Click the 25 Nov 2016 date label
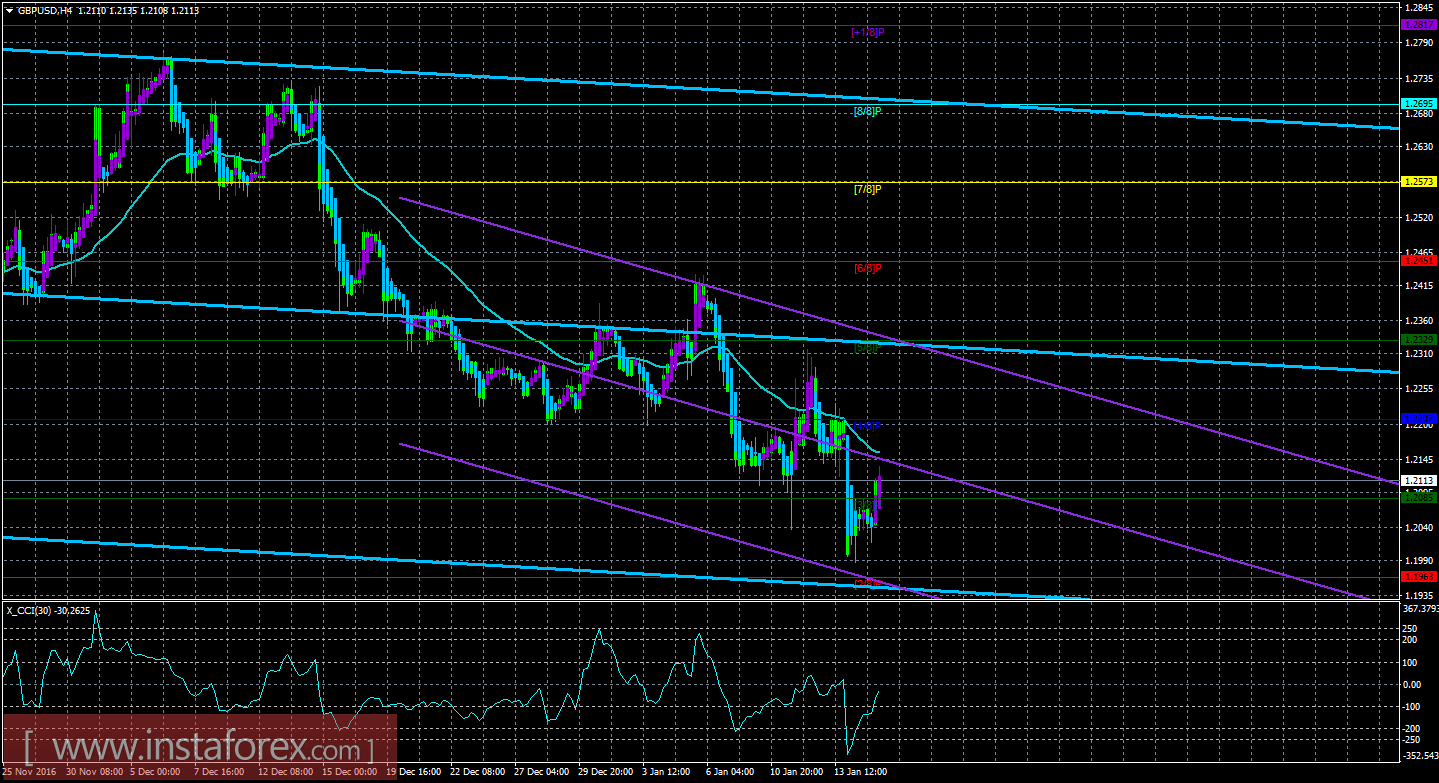The height and width of the screenshot is (783, 1439). click(31, 773)
